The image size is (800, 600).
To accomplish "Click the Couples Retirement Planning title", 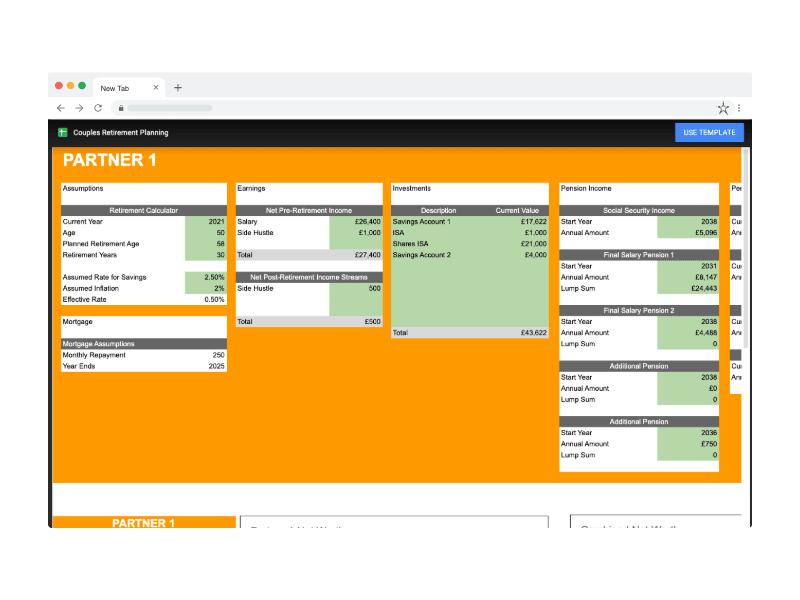I will point(120,133).
